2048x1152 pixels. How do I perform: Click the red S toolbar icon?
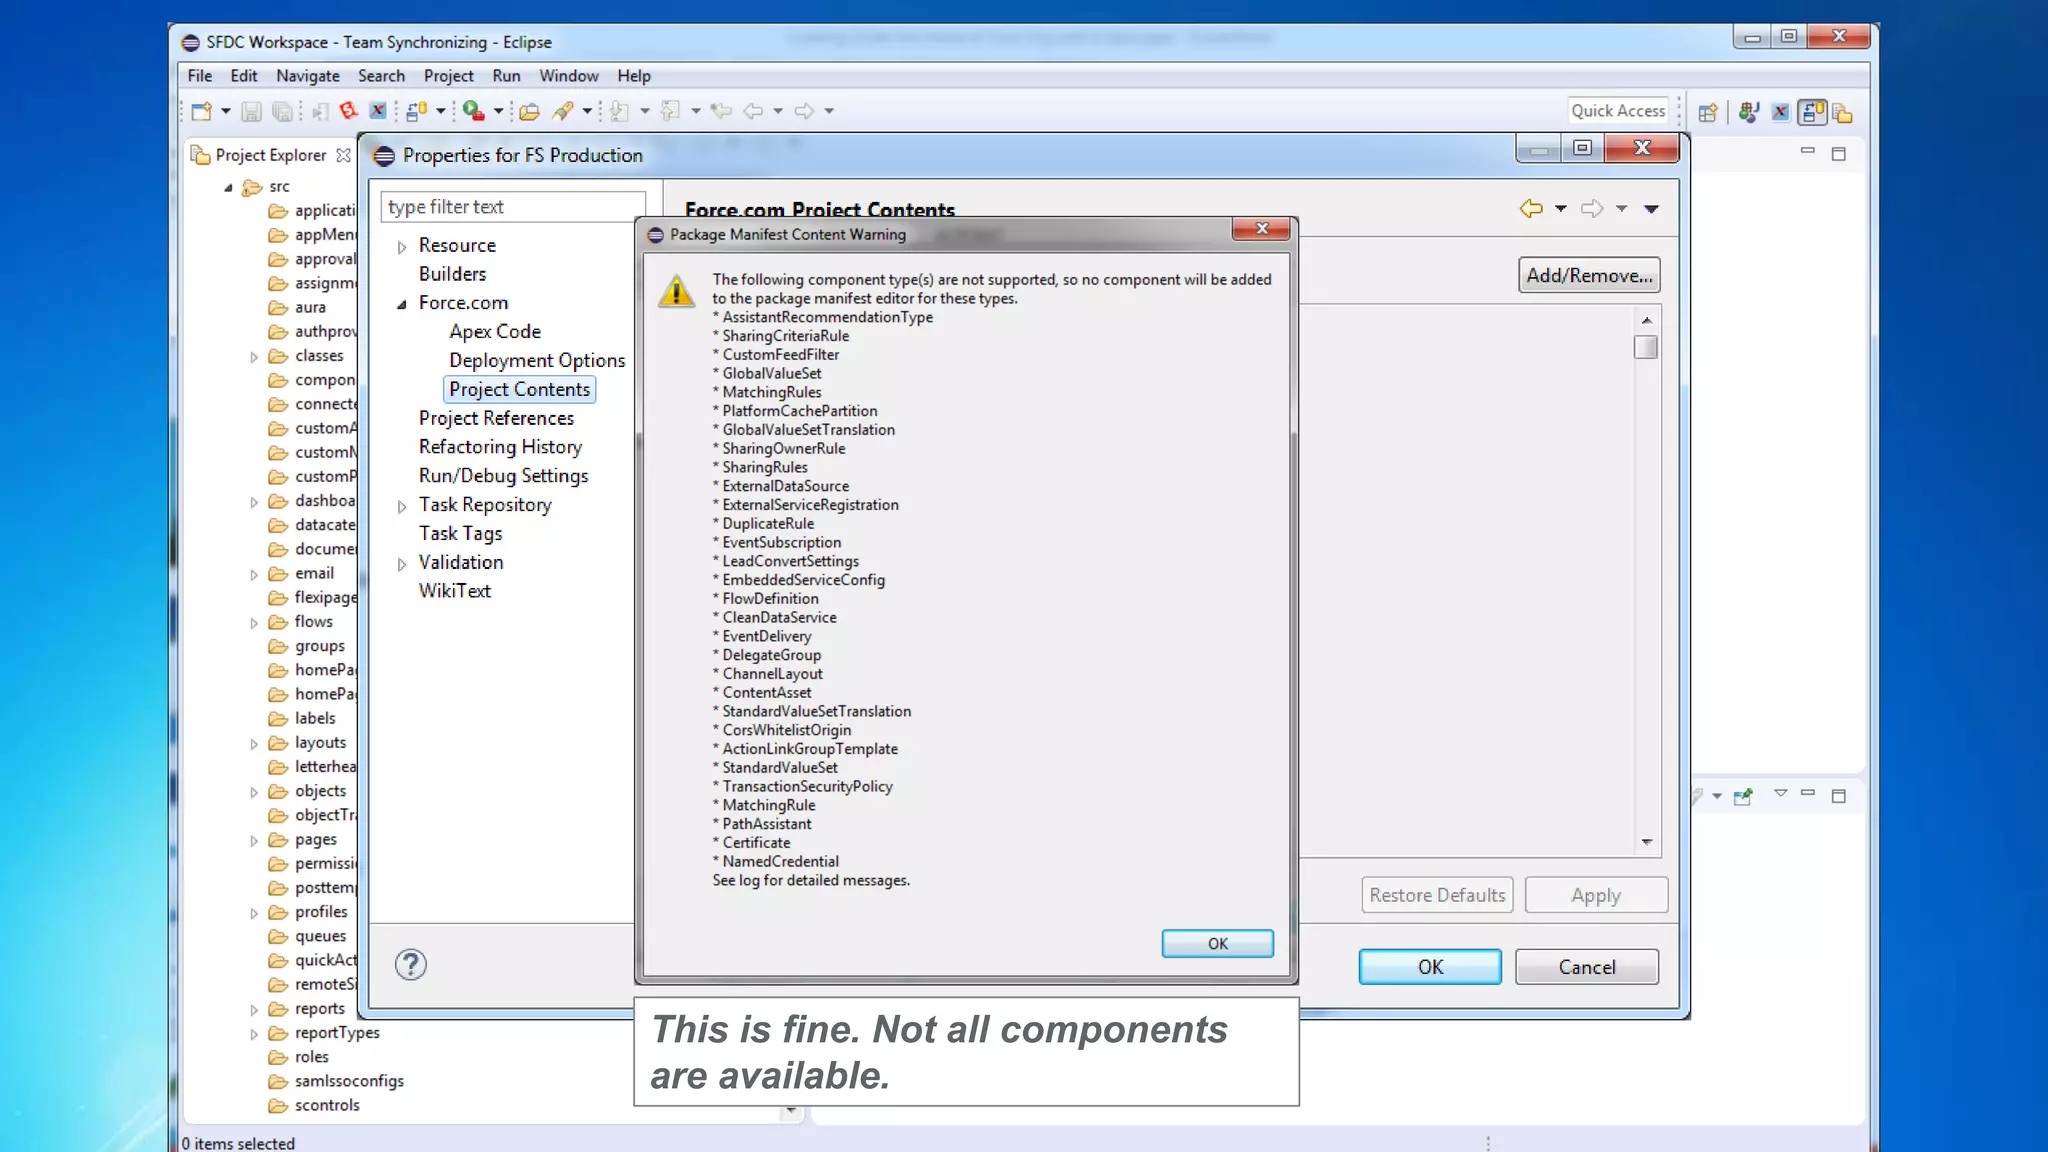pos(348,111)
